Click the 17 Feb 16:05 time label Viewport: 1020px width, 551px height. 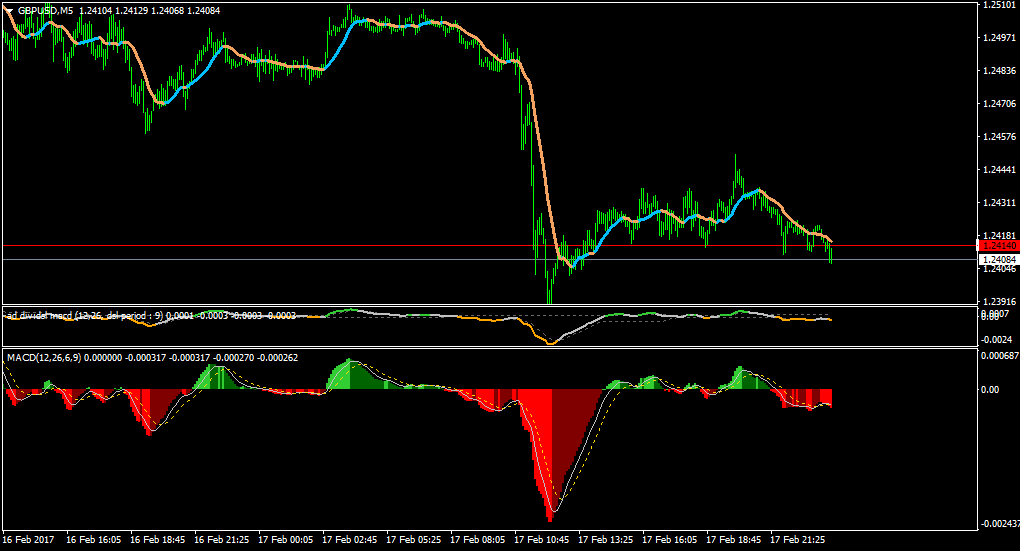click(x=669, y=540)
